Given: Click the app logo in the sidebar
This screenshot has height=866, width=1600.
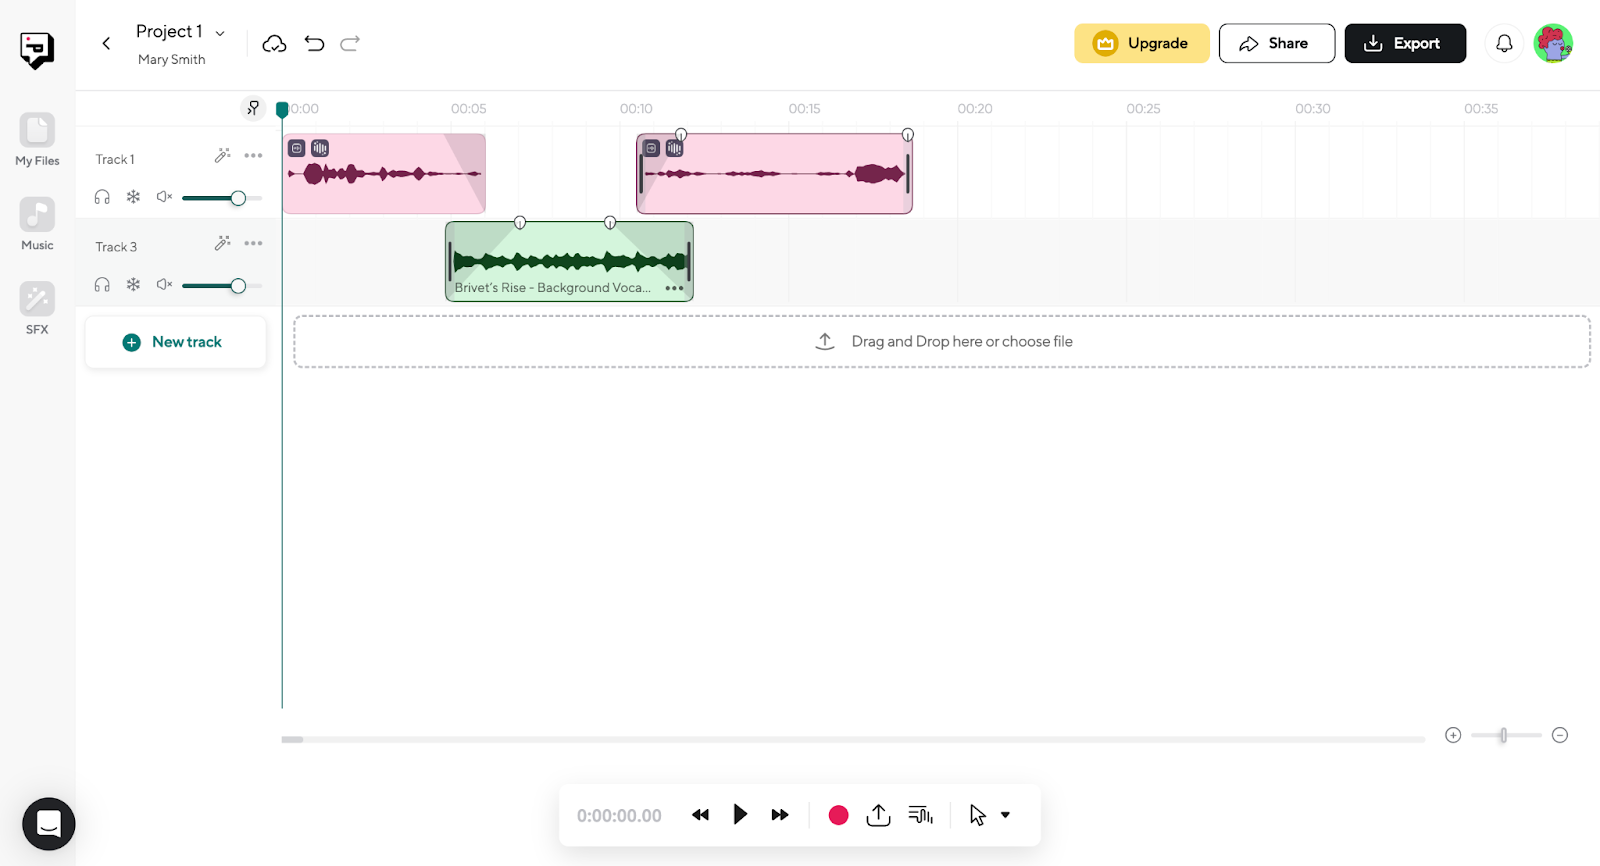Looking at the screenshot, I should point(37,50).
